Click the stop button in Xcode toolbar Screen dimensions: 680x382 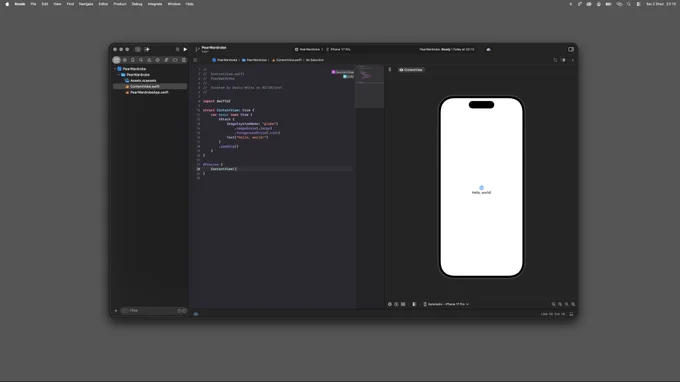tap(177, 49)
